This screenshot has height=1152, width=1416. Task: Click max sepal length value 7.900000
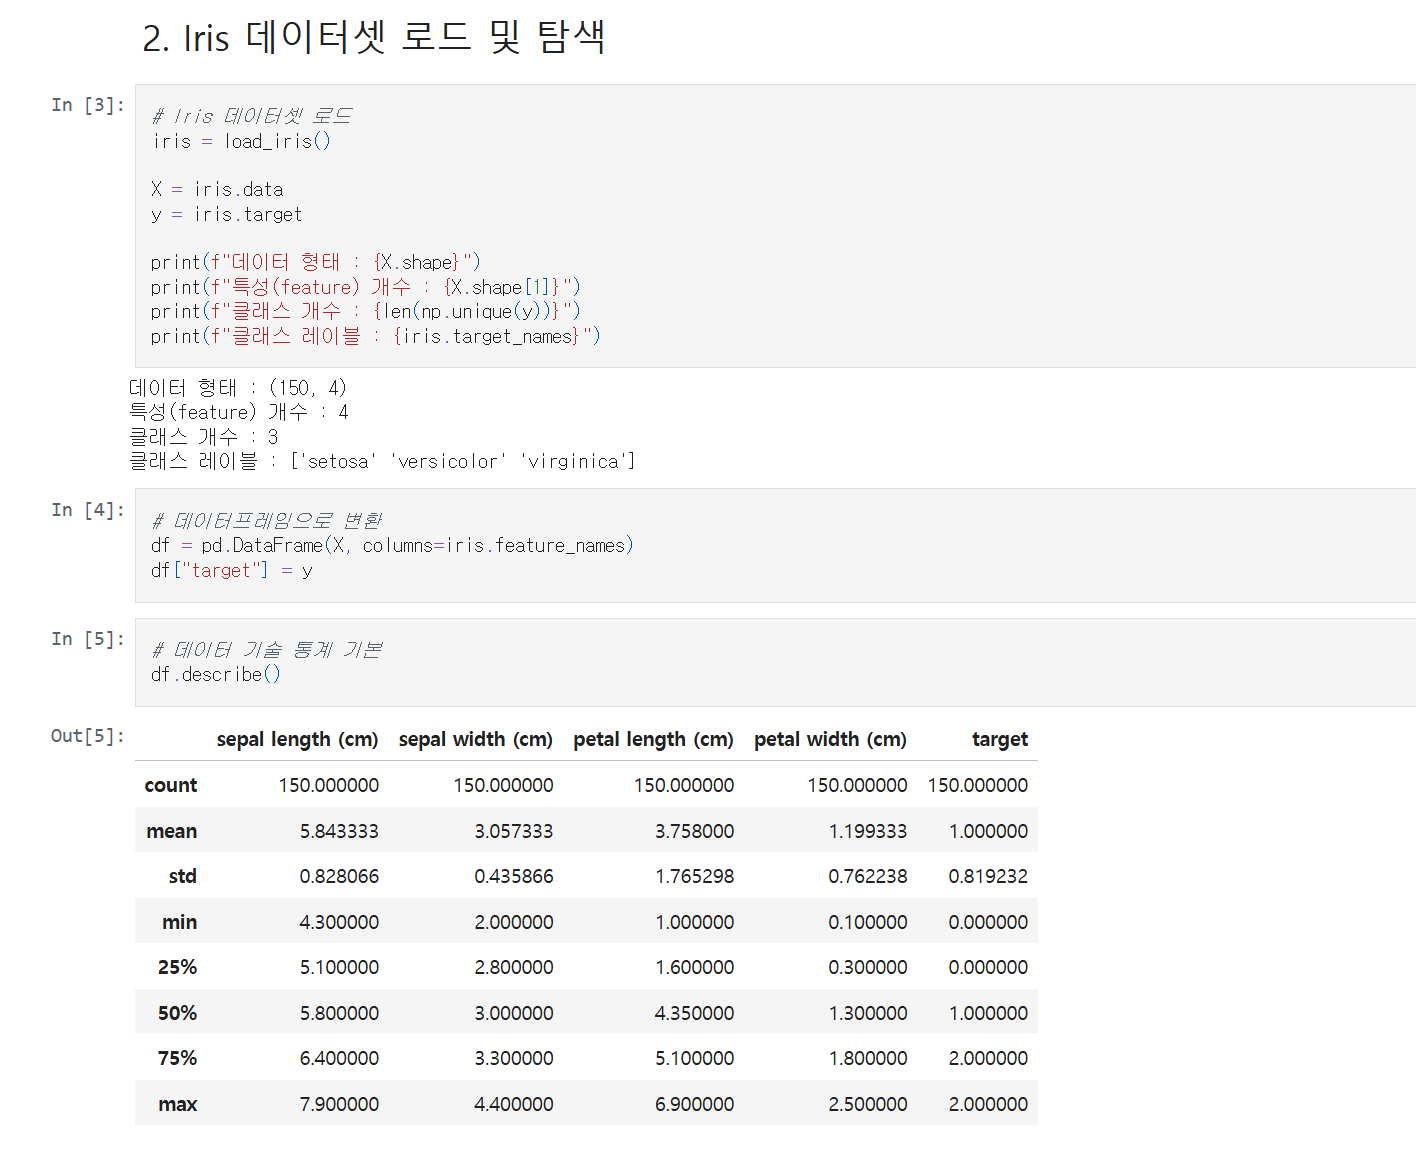point(340,1104)
